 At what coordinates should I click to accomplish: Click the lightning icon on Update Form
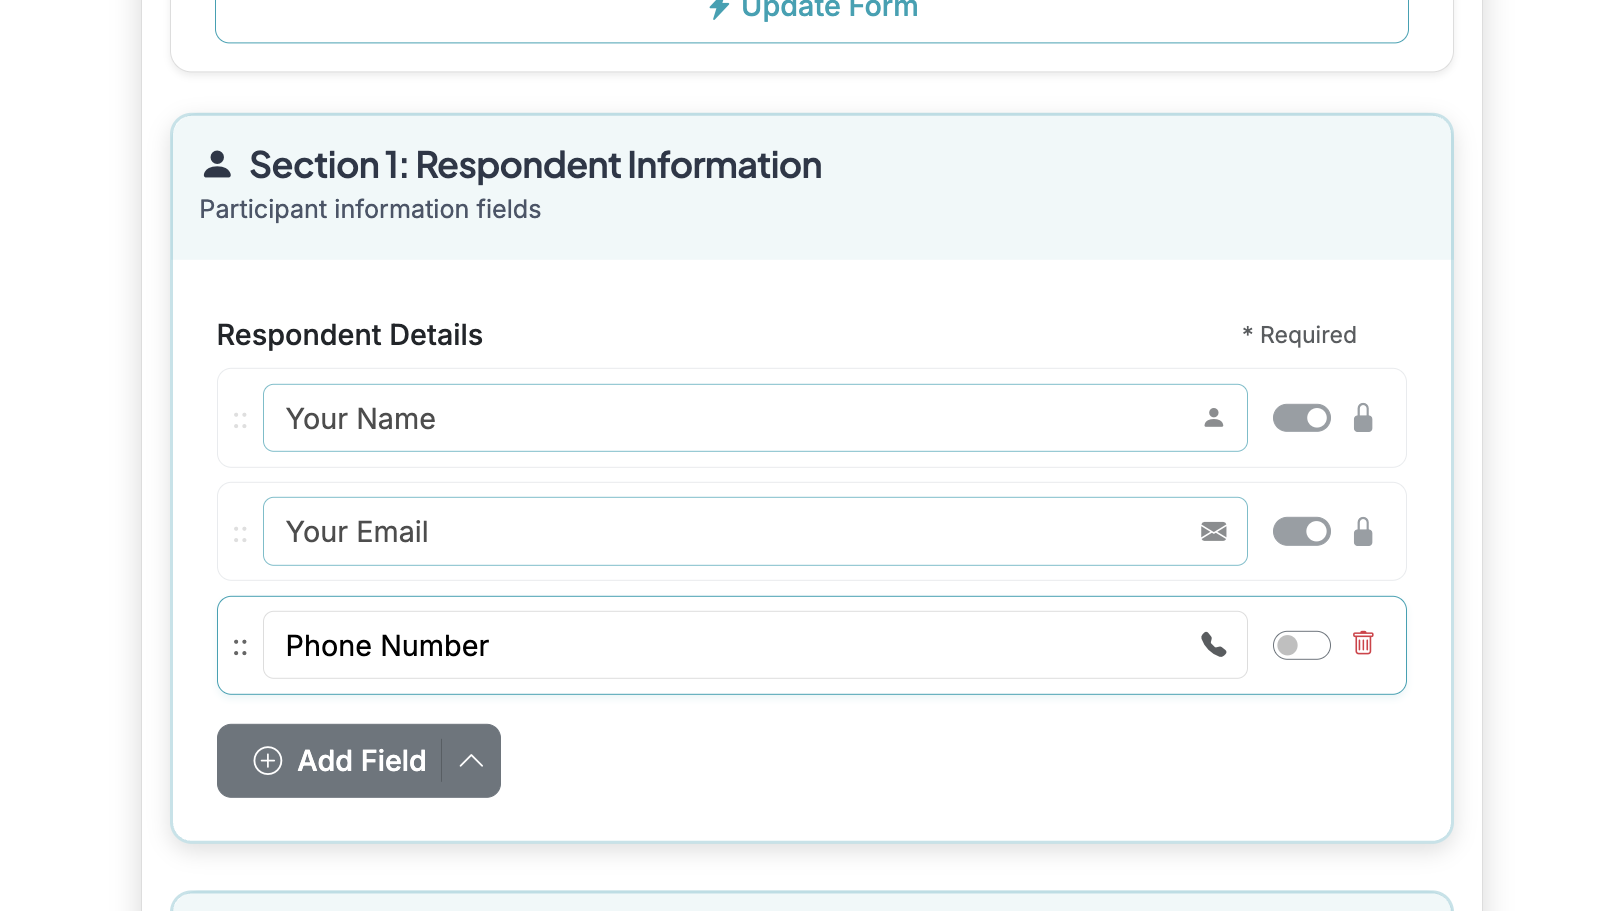coord(719,9)
